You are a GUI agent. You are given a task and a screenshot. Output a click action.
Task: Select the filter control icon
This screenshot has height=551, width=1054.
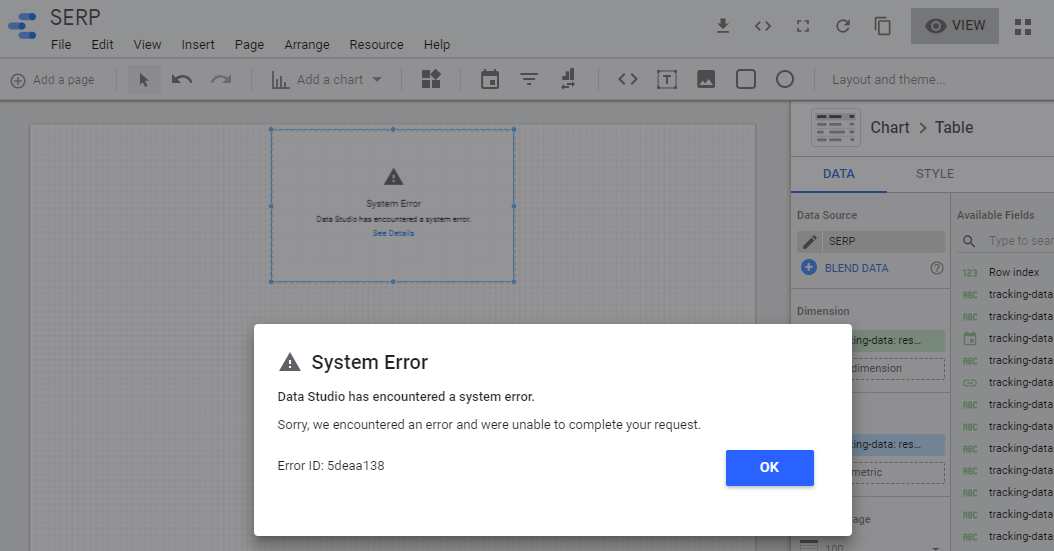pos(529,80)
